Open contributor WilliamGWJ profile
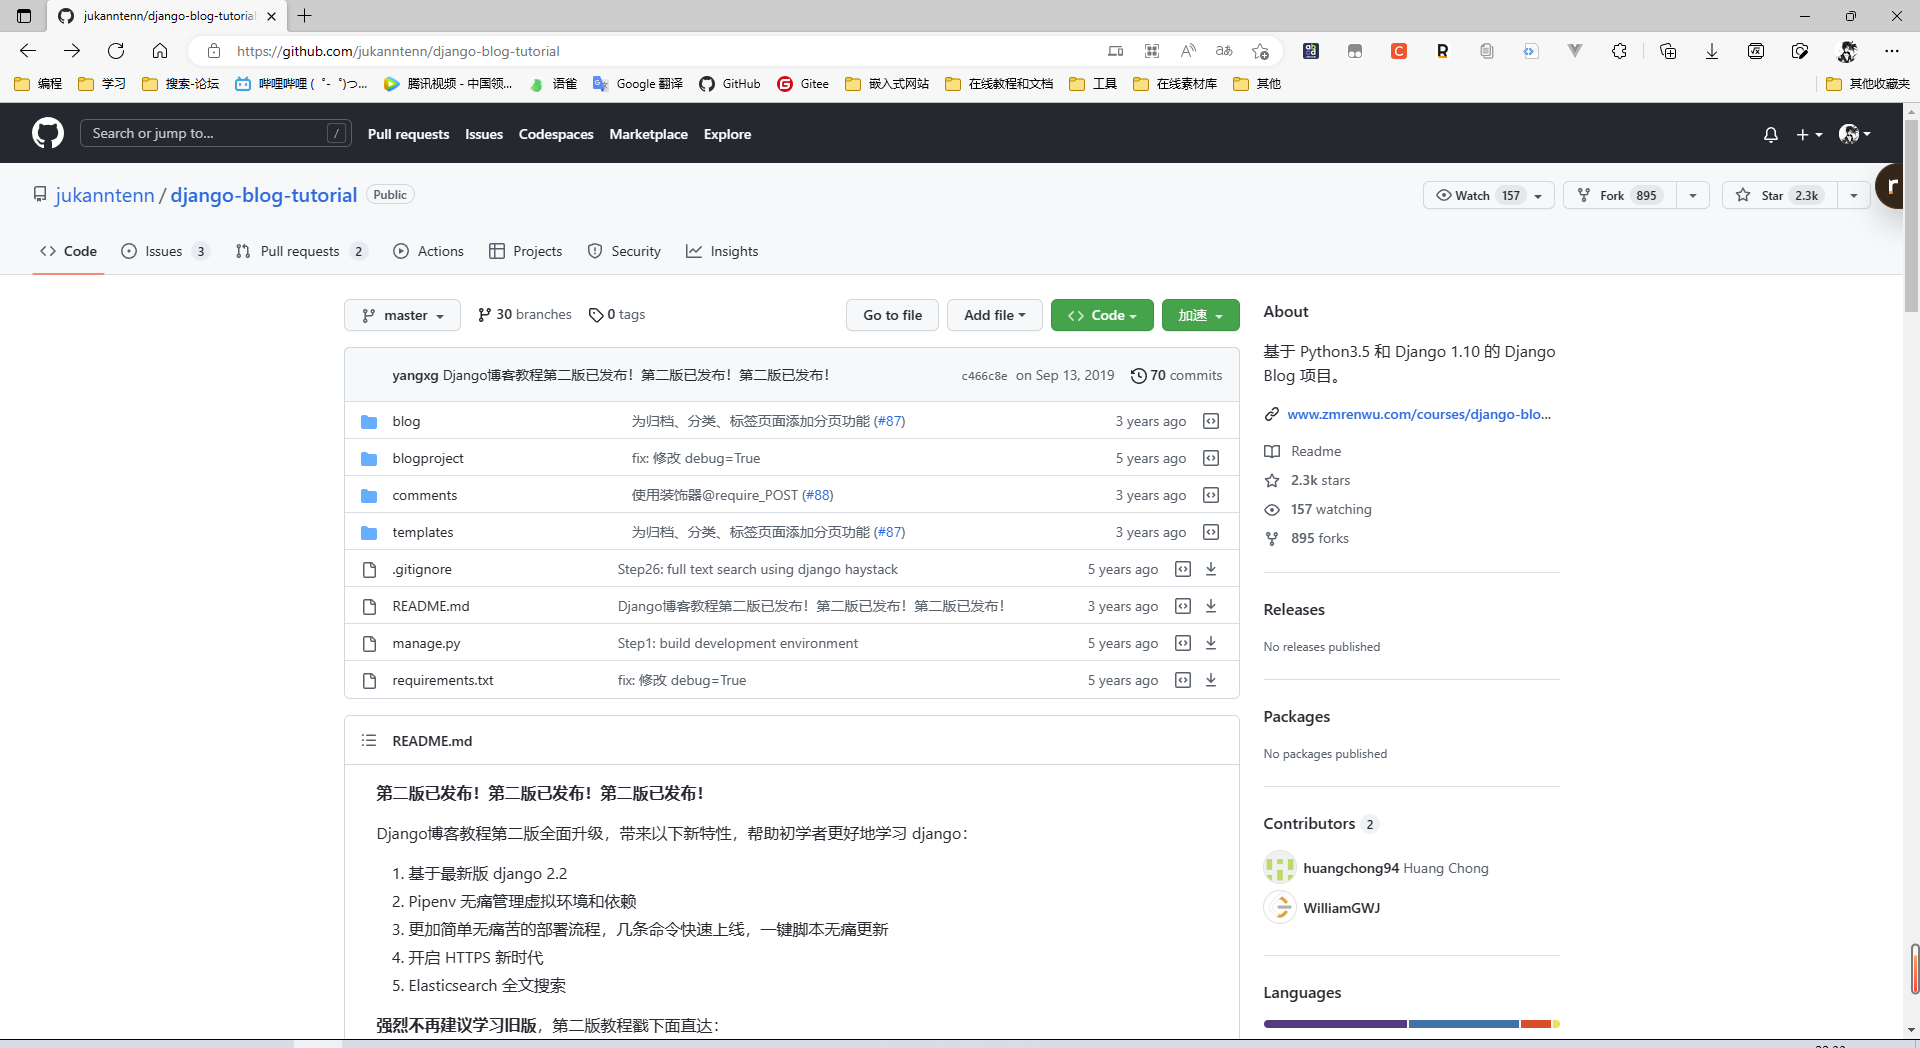The height and width of the screenshot is (1048, 1920). (x=1341, y=908)
